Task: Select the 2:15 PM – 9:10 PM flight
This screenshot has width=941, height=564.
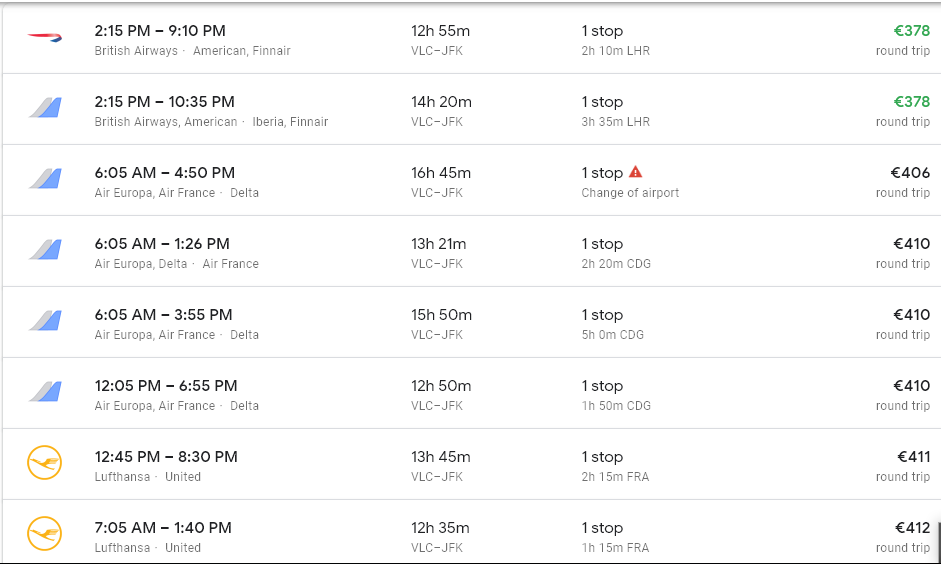Action: click(x=160, y=31)
